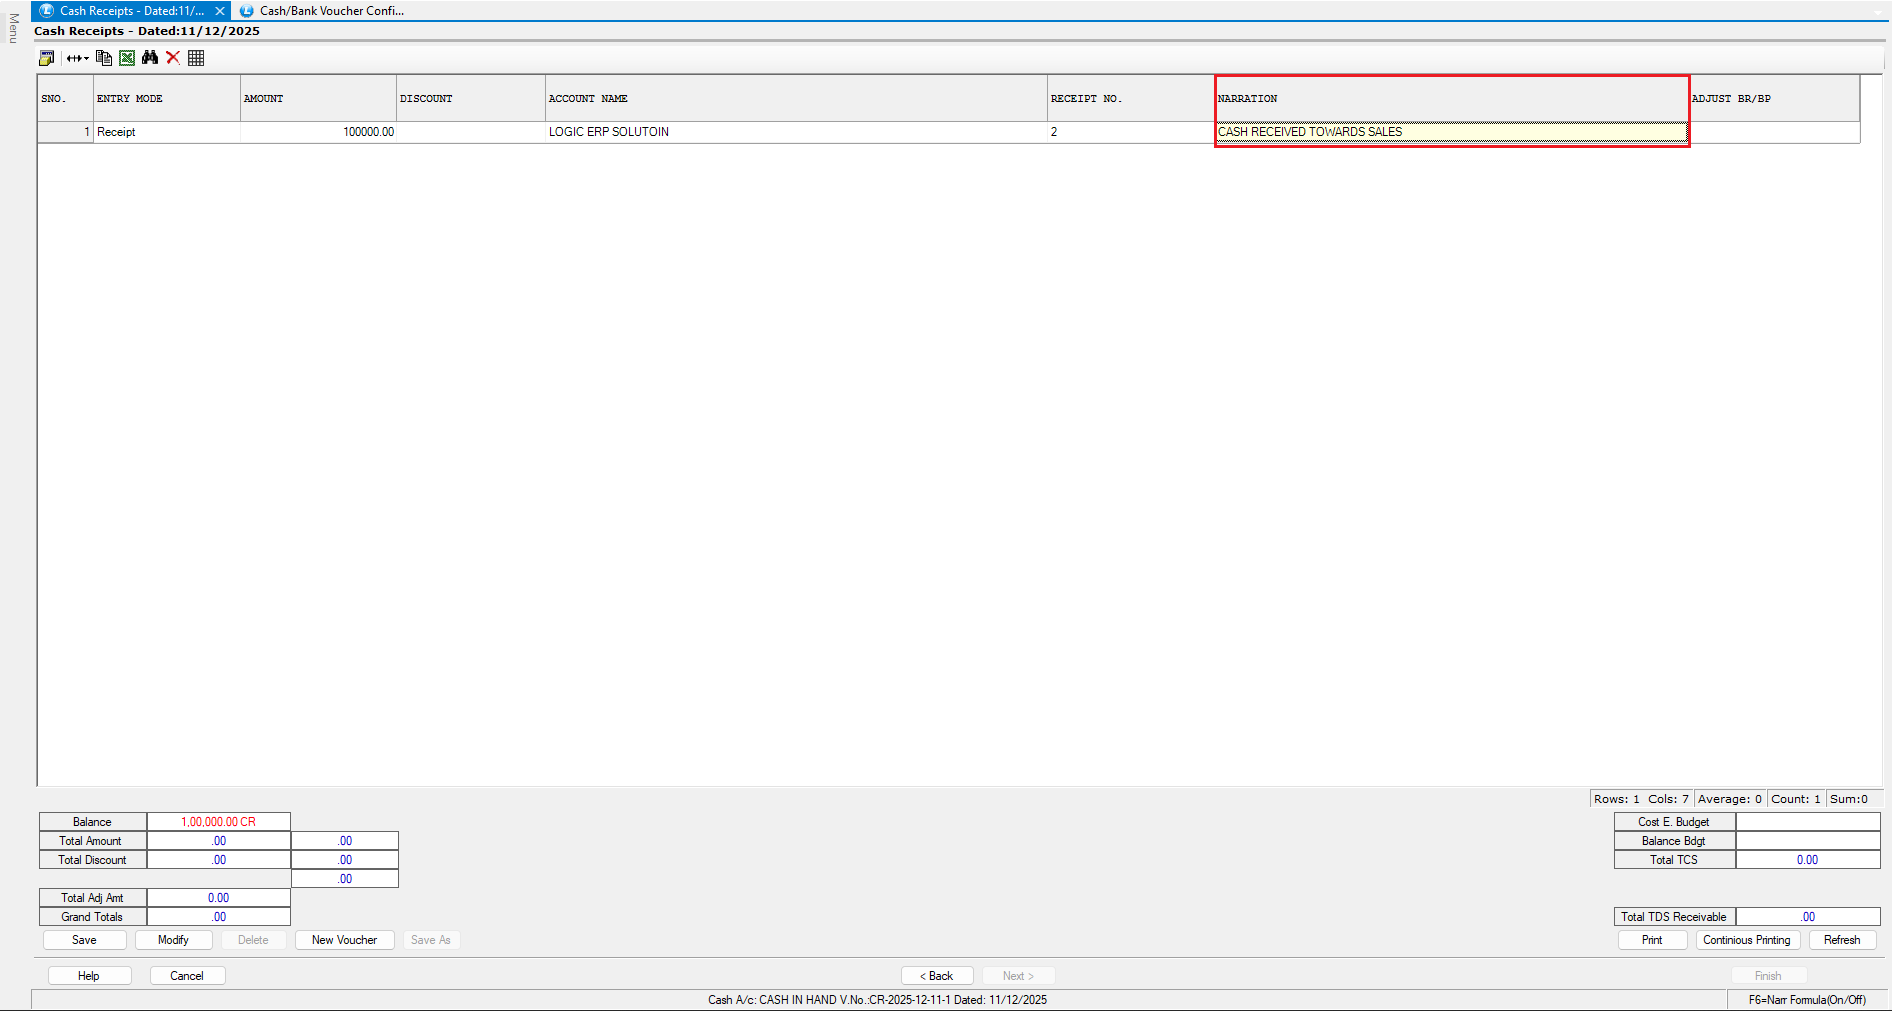Viewport: 1892px width, 1011px height.
Task: Select the Account Name cell LOGIC ERP SOLUTOIN
Action: click(x=795, y=132)
